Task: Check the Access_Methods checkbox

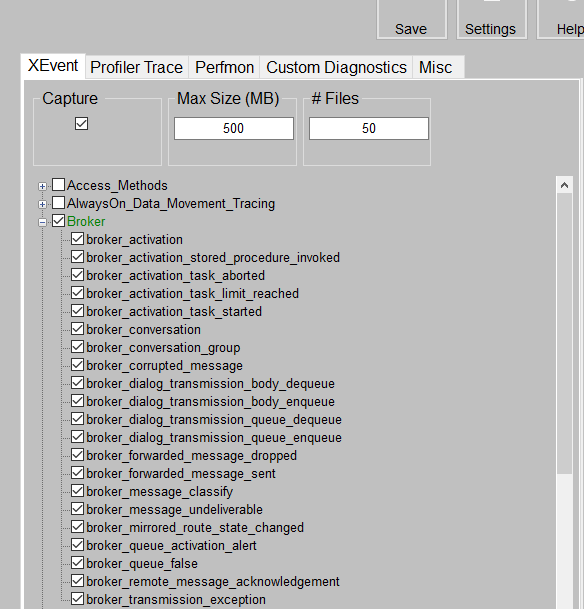Action: (59, 184)
